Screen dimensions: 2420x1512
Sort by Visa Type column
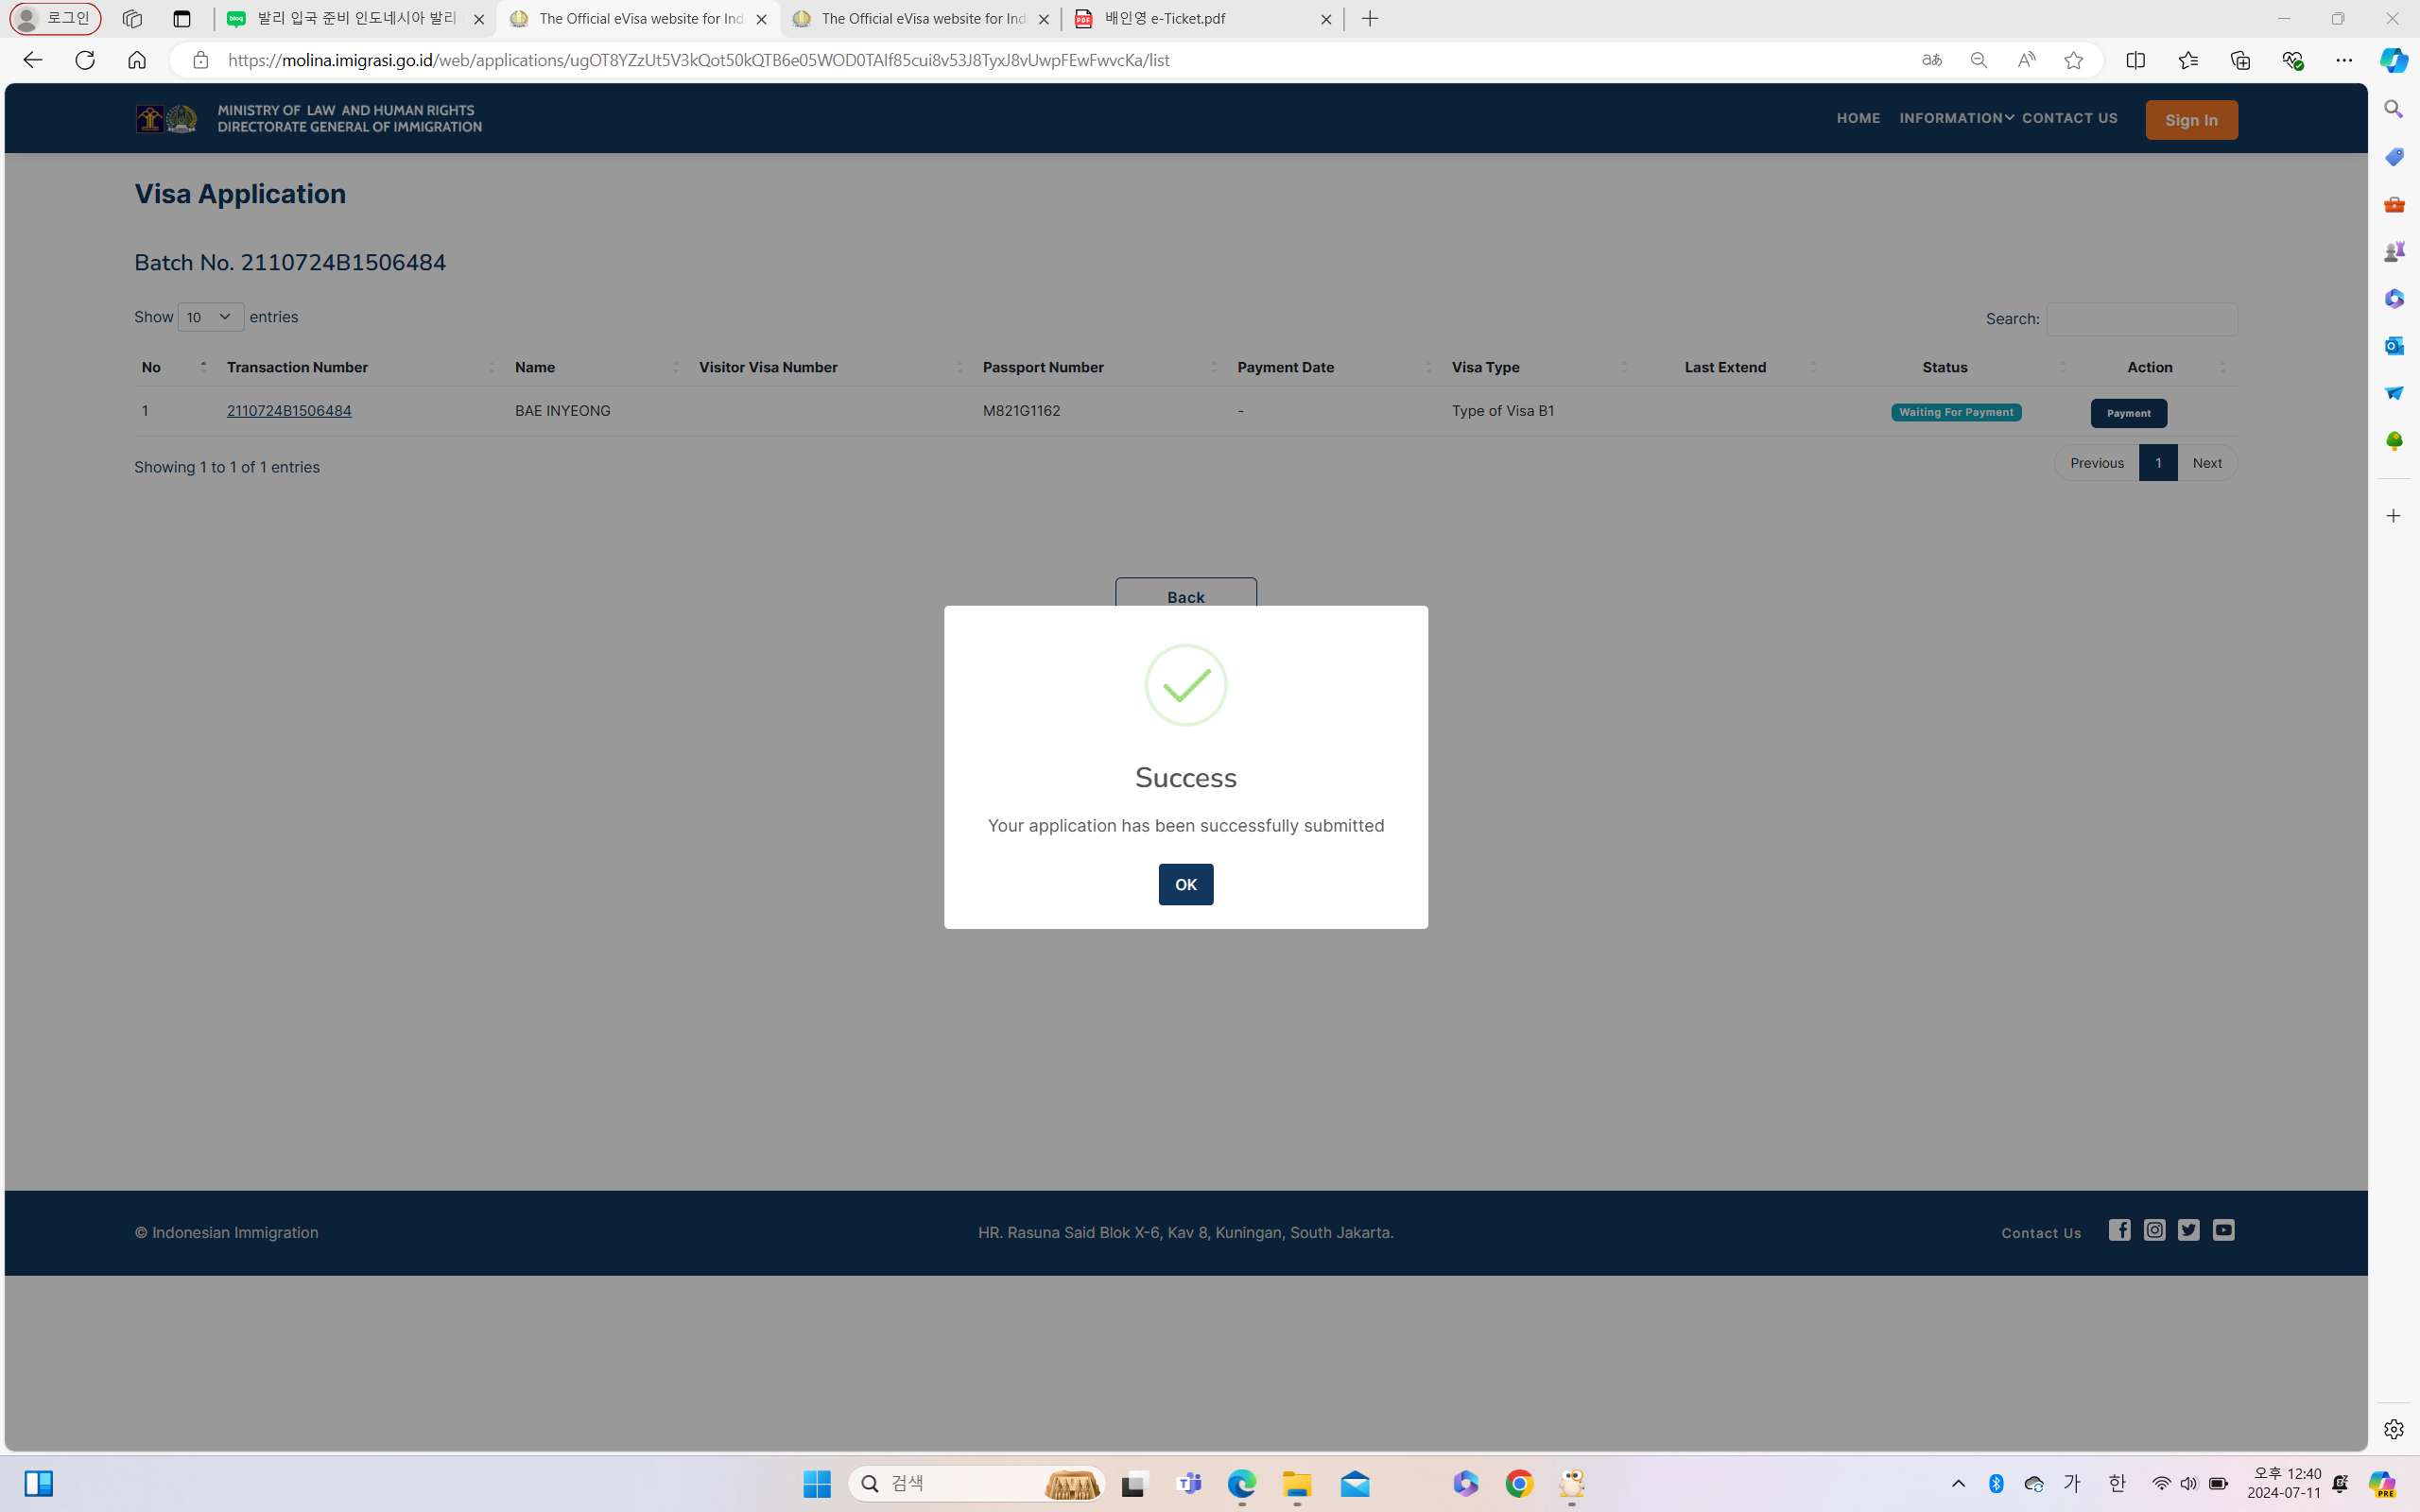coord(1538,367)
